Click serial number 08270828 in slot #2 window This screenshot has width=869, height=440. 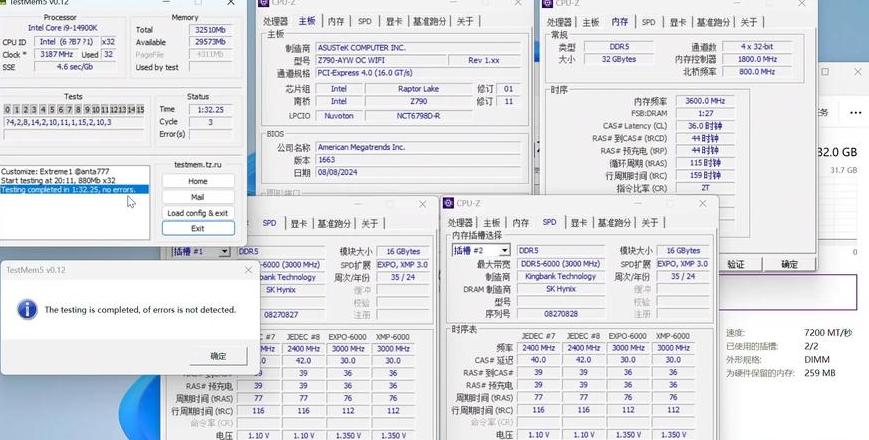(561, 314)
